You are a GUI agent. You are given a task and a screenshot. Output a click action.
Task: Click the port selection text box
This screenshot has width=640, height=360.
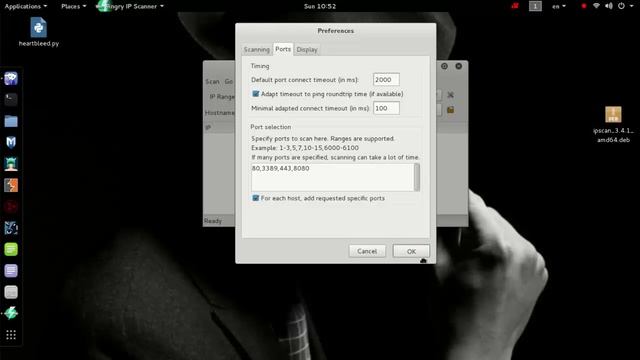point(332,177)
